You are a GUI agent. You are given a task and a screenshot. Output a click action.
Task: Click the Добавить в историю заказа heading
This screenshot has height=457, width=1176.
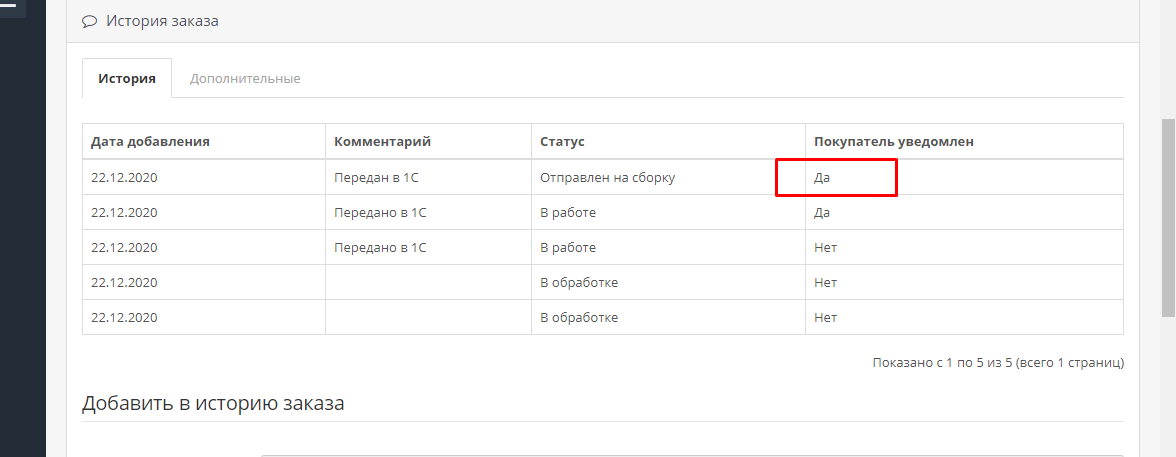tap(213, 403)
